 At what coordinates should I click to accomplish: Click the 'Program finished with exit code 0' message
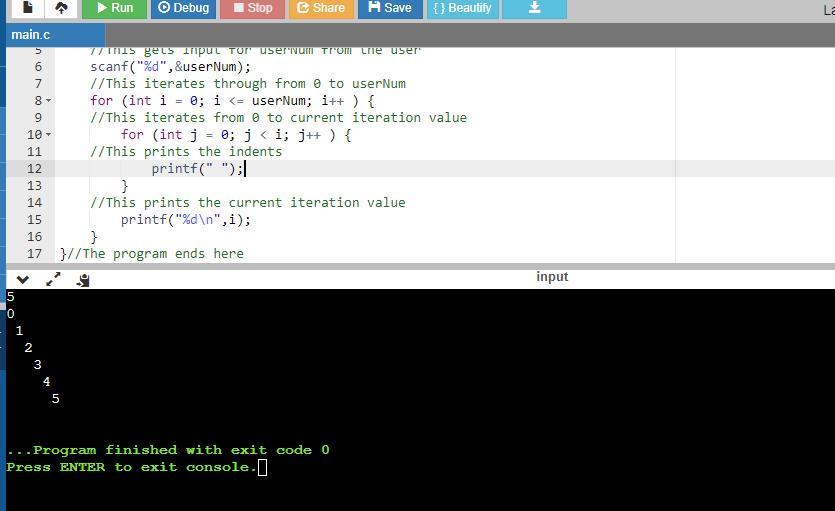[x=168, y=450]
